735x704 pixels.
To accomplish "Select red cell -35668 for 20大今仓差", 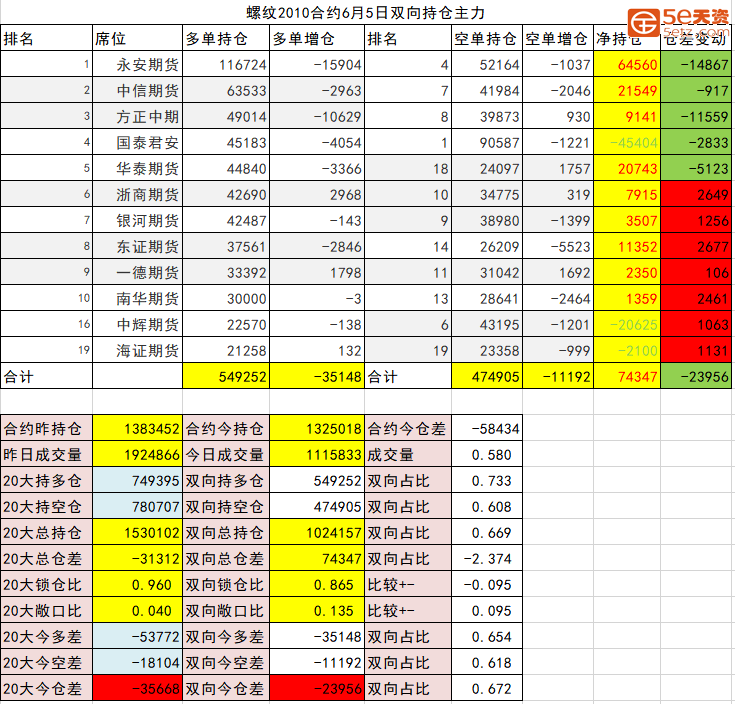I will coord(137,688).
